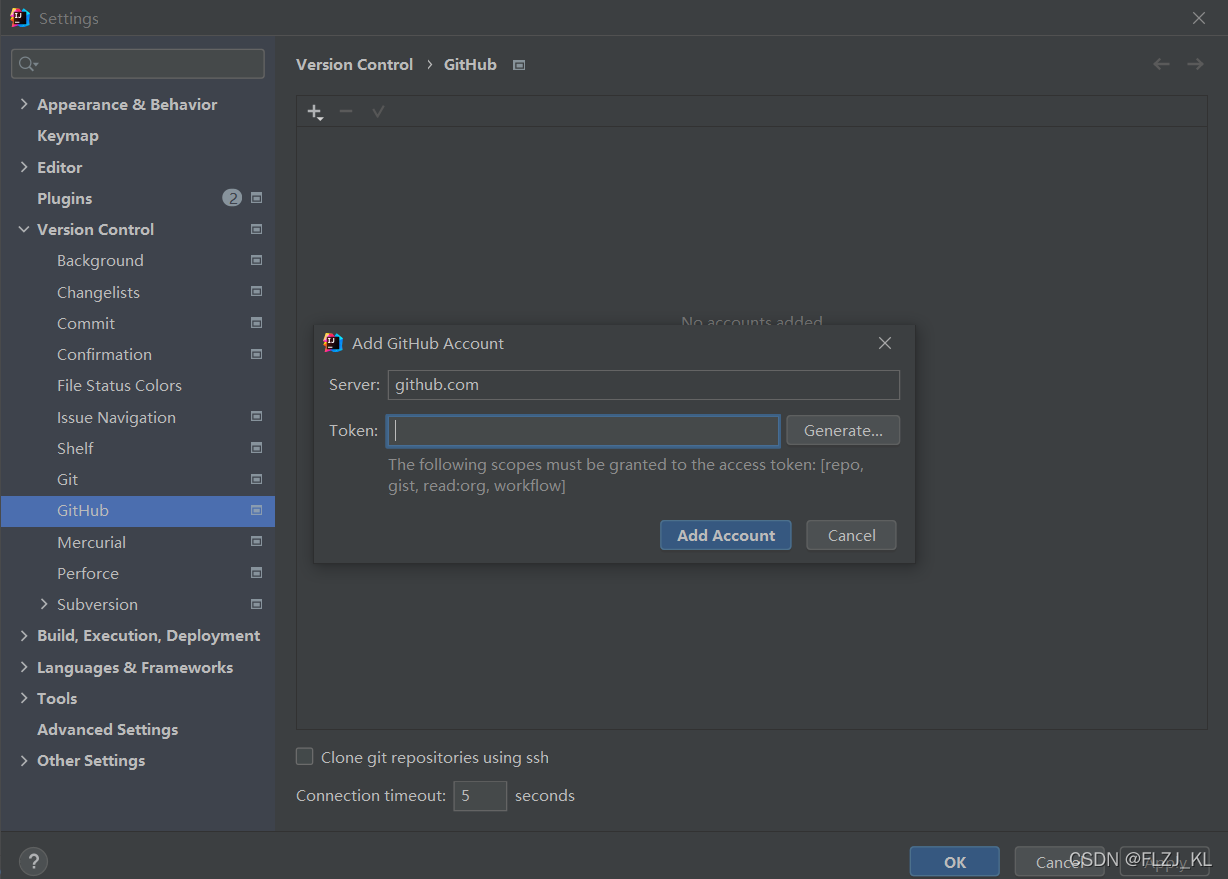Close the Add GitHub Account dialog

884,343
